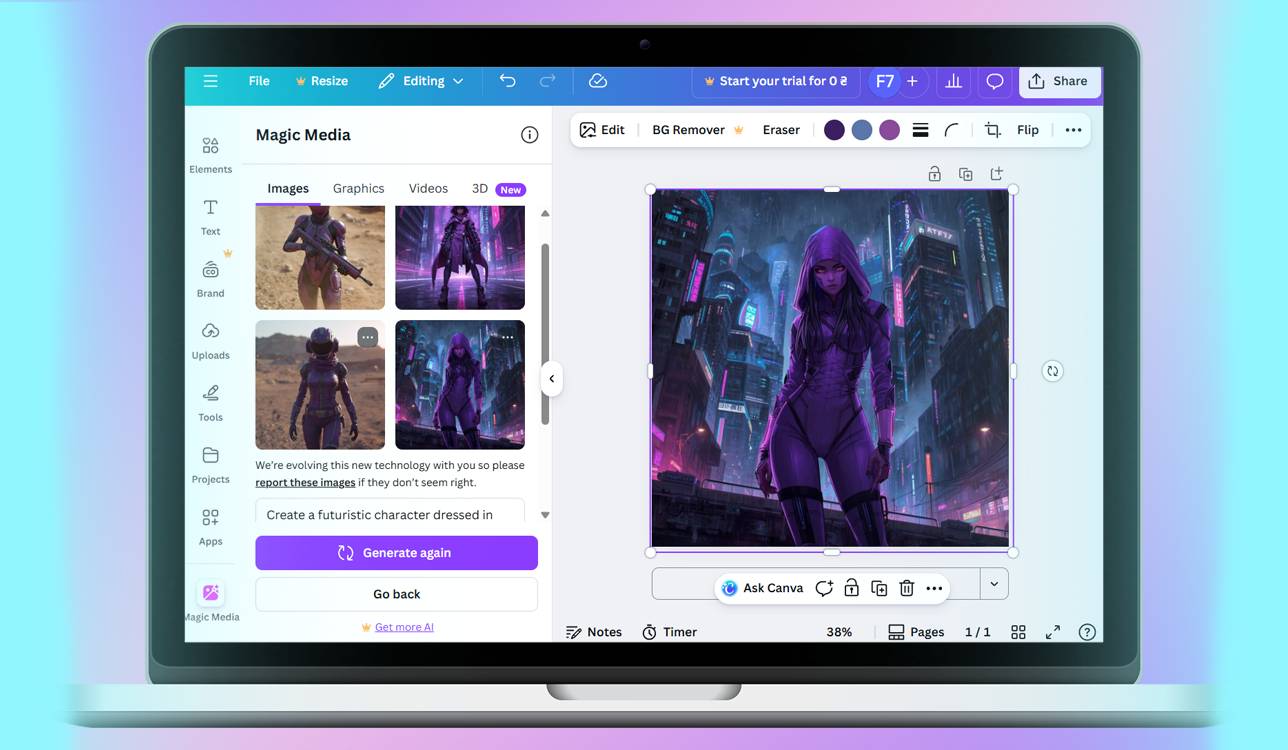The height and width of the screenshot is (750, 1288).
Task: Select the hooded cyberpunk city thumbnail
Action: pos(460,385)
